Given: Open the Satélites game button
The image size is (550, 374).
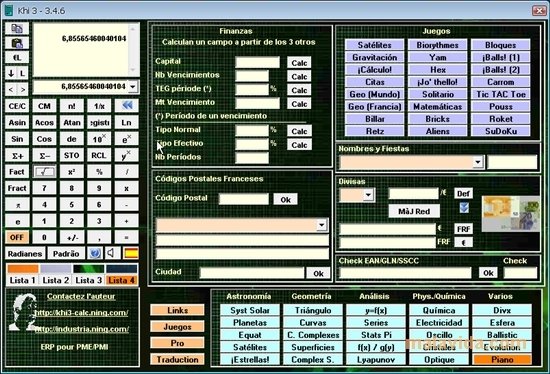Looking at the screenshot, I should point(374,45).
